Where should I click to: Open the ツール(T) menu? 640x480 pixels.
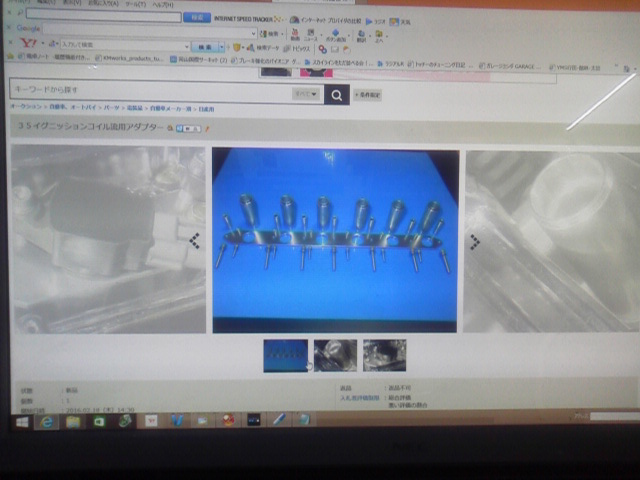tap(136, 4)
